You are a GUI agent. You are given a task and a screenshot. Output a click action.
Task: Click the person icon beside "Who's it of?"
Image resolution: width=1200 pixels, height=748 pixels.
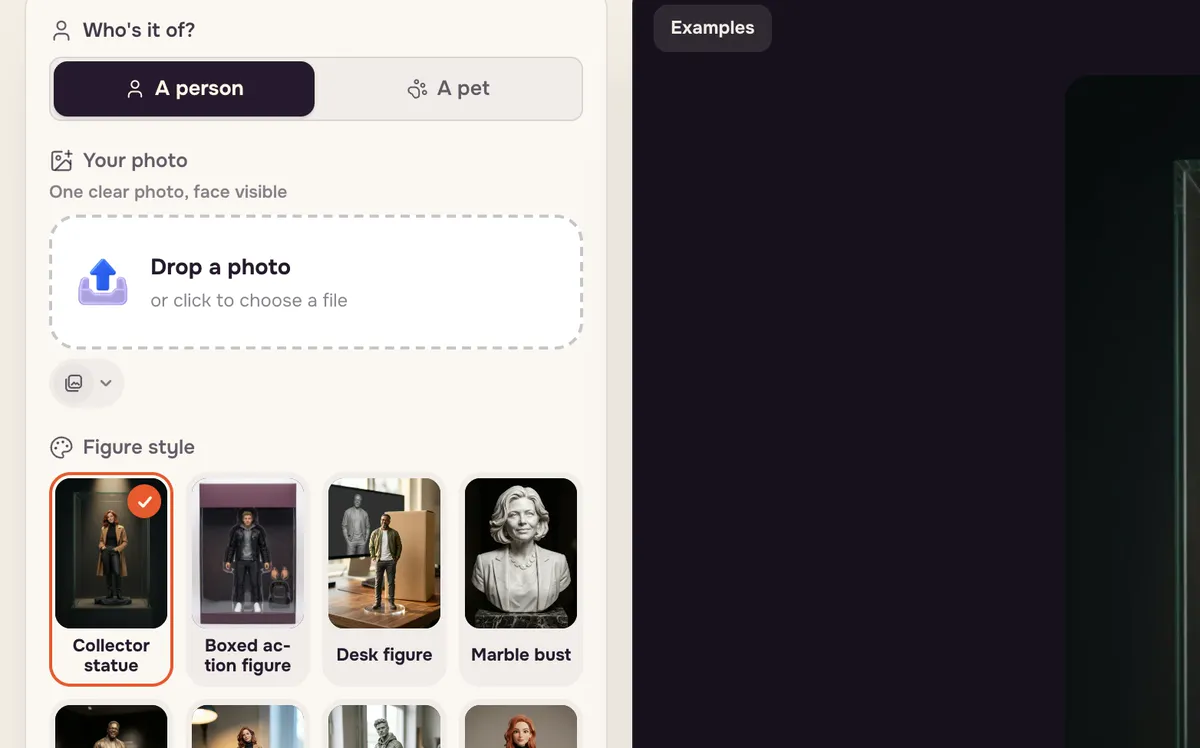62,31
